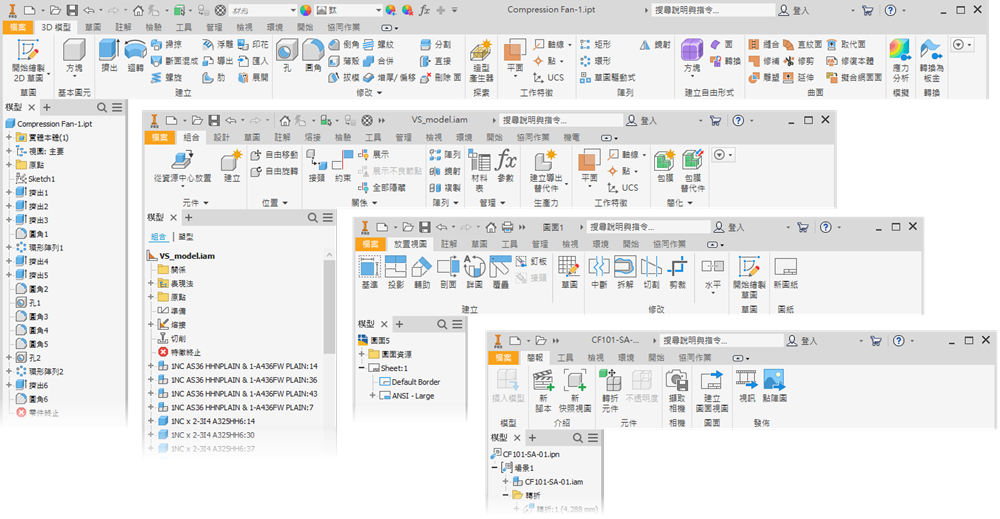Expand the 擠出1 feature node in tree
The image size is (1000, 519).
click(x=9, y=193)
